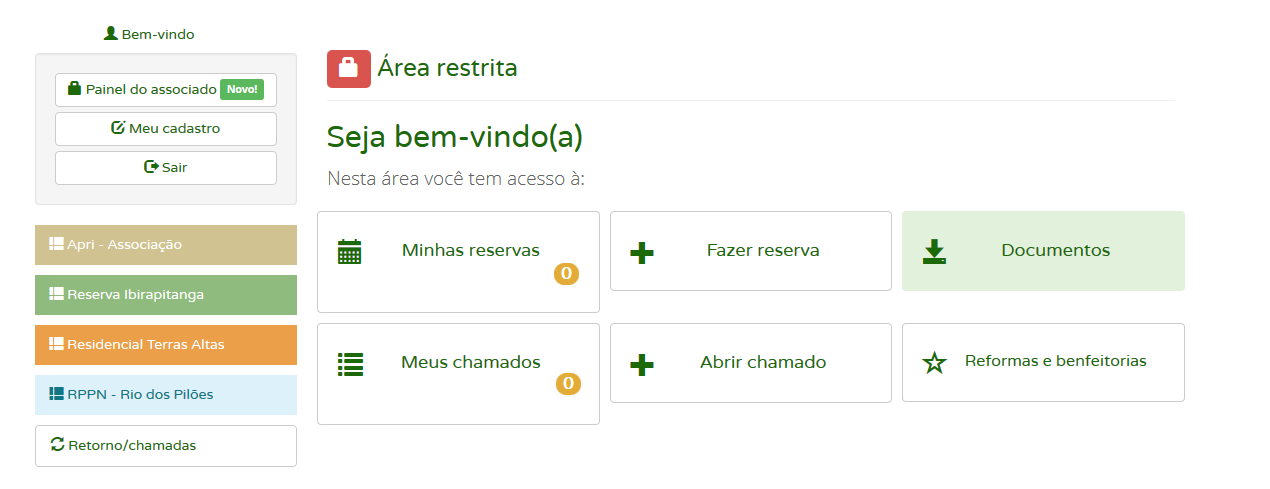This screenshot has width=1270, height=489.
Task: Go to Residencial Terras Altas section
Action: point(166,345)
